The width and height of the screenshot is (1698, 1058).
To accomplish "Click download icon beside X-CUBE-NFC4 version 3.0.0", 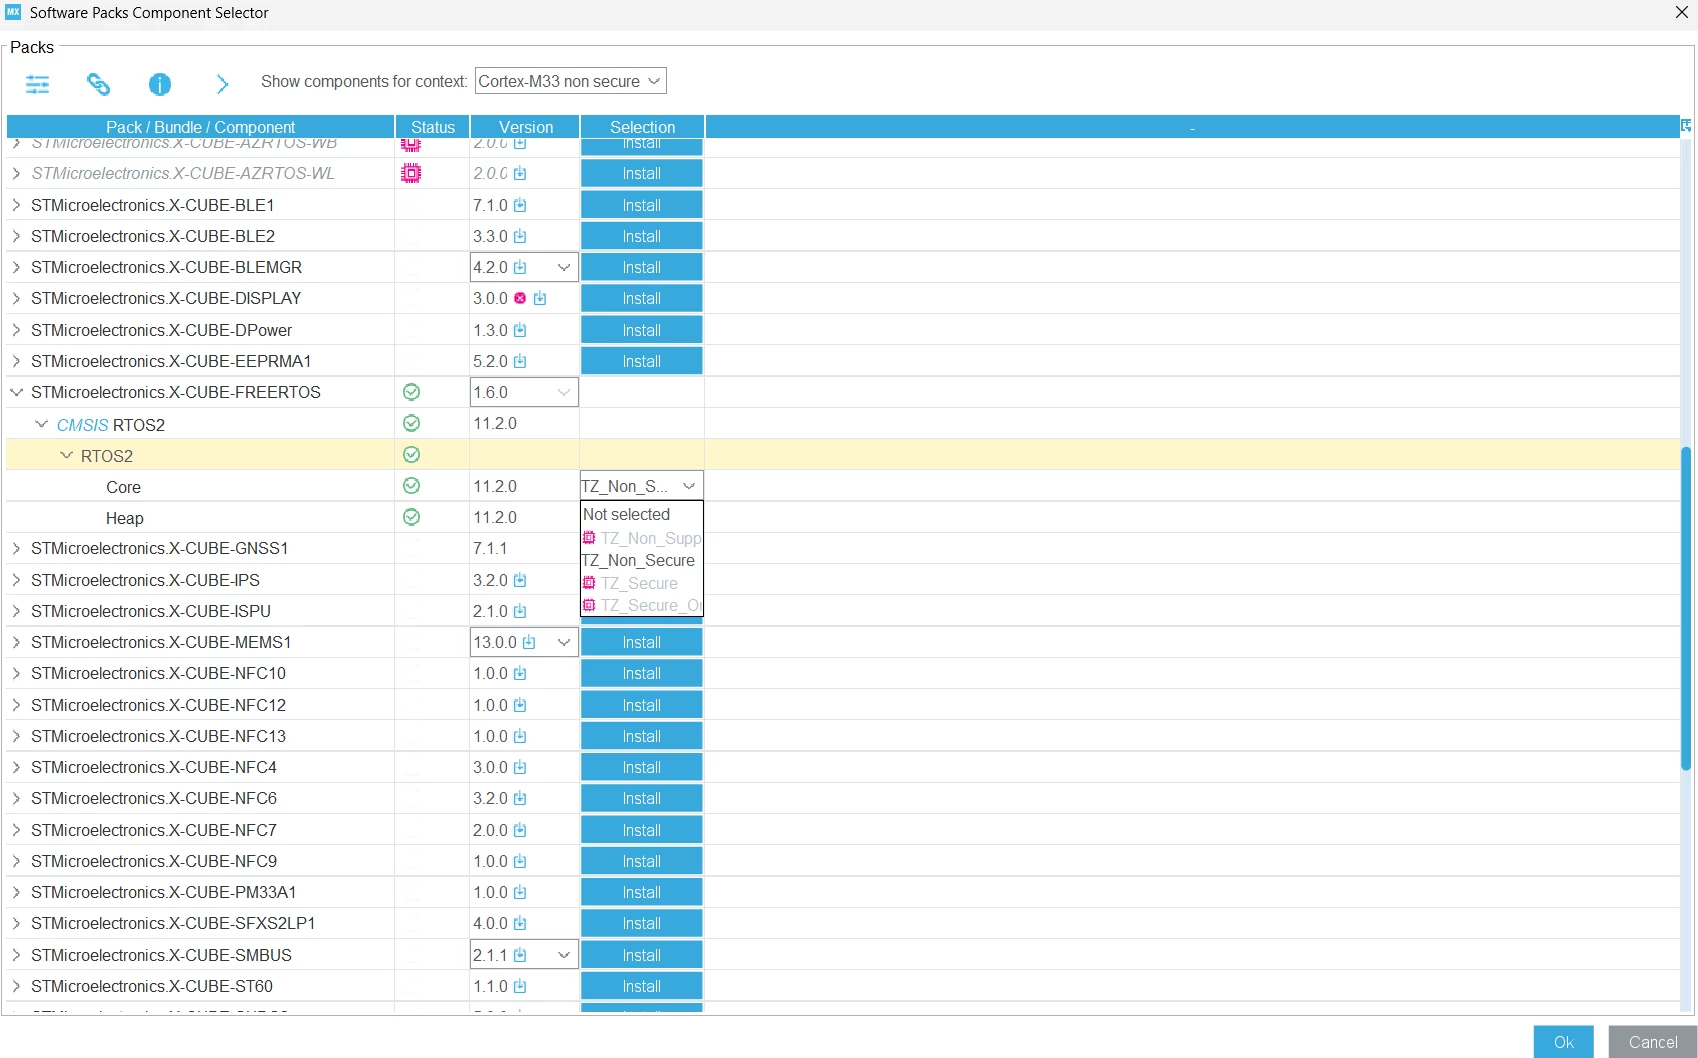I will click(520, 767).
